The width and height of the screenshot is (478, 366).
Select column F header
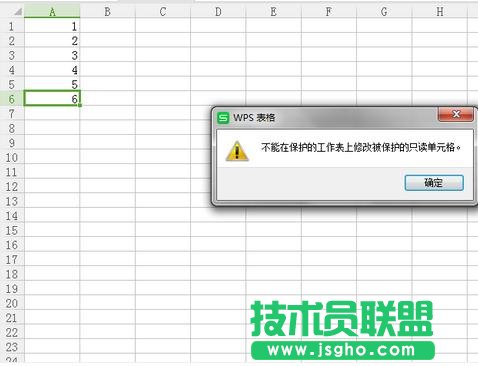coord(329,12)
